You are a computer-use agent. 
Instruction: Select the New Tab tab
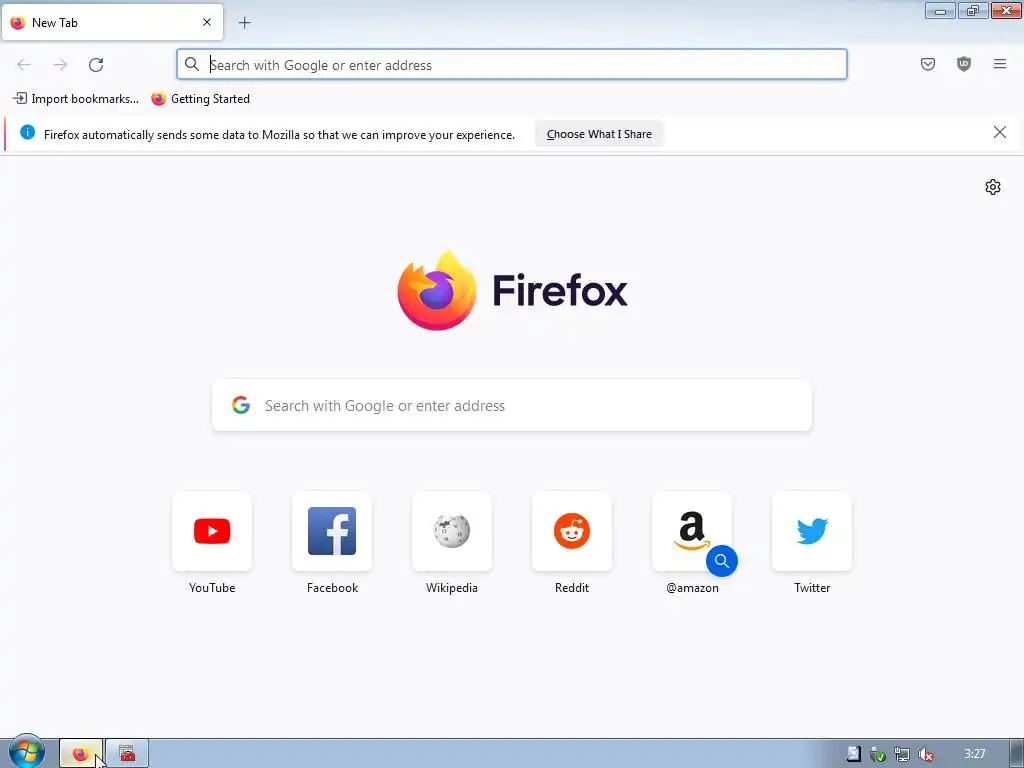pos(112,22)
